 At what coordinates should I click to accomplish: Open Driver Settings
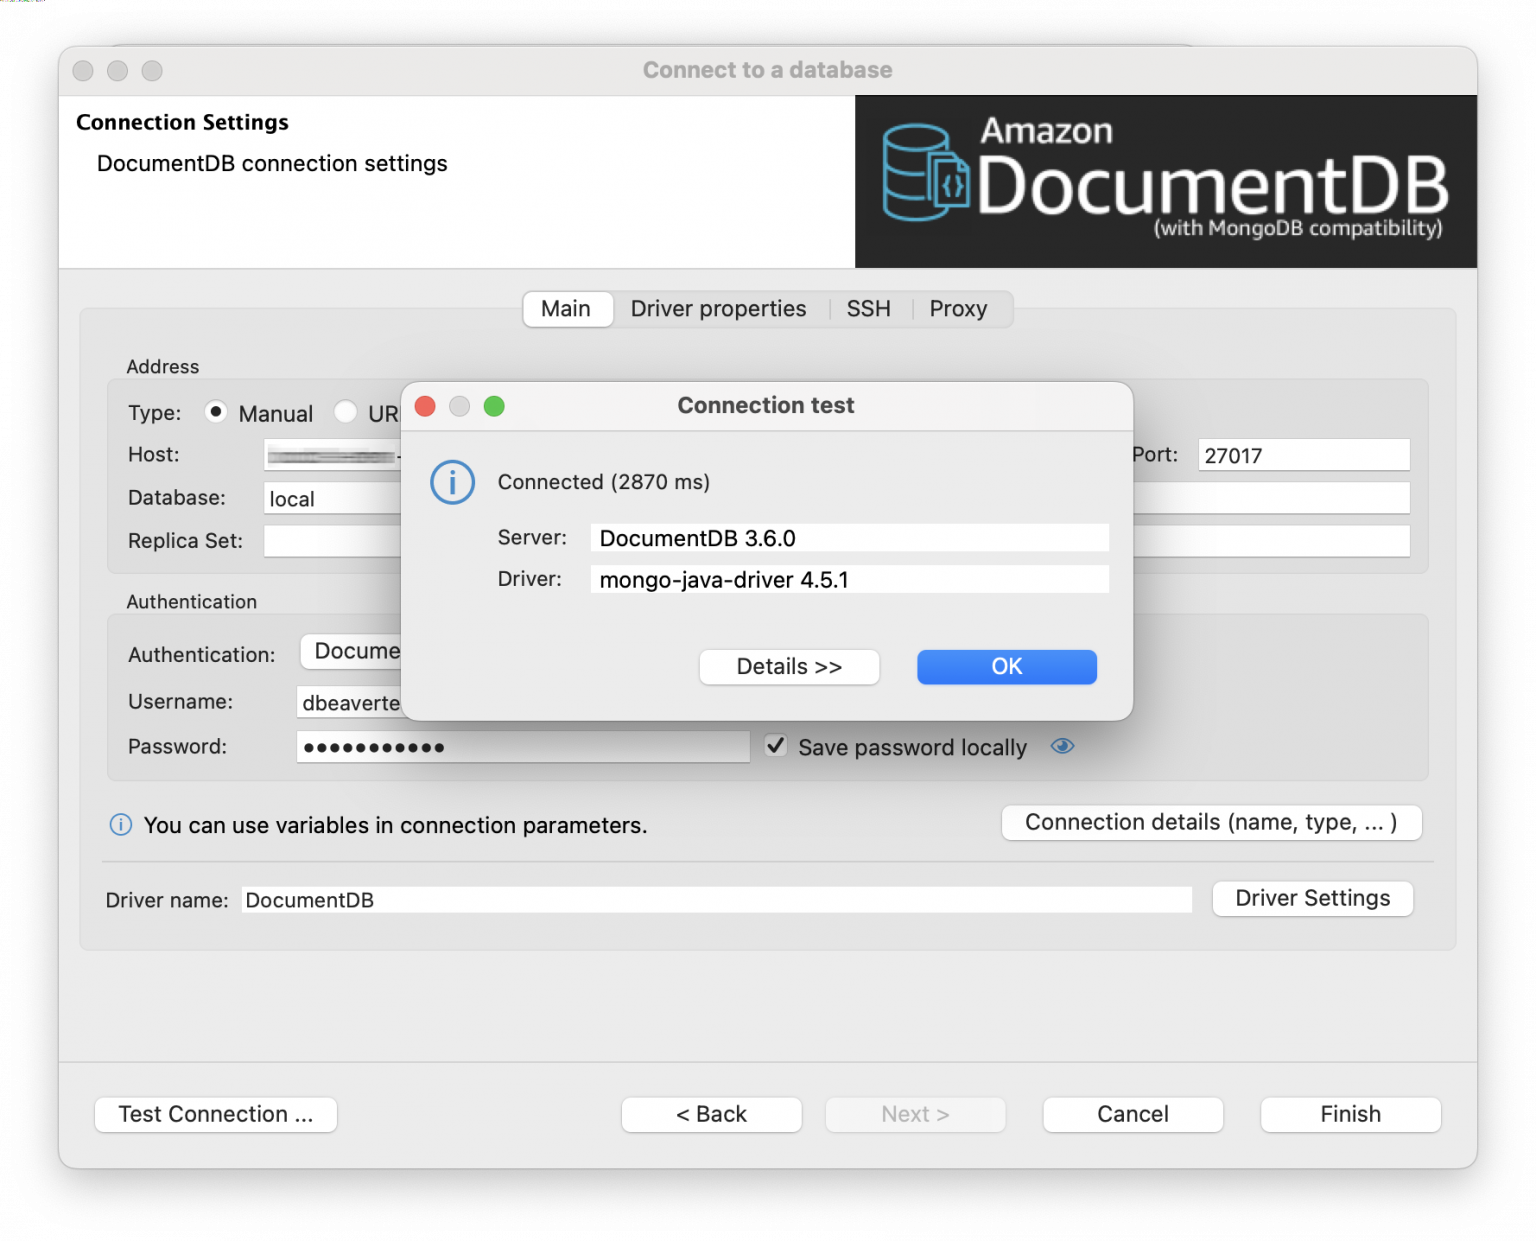(1312, 898)
